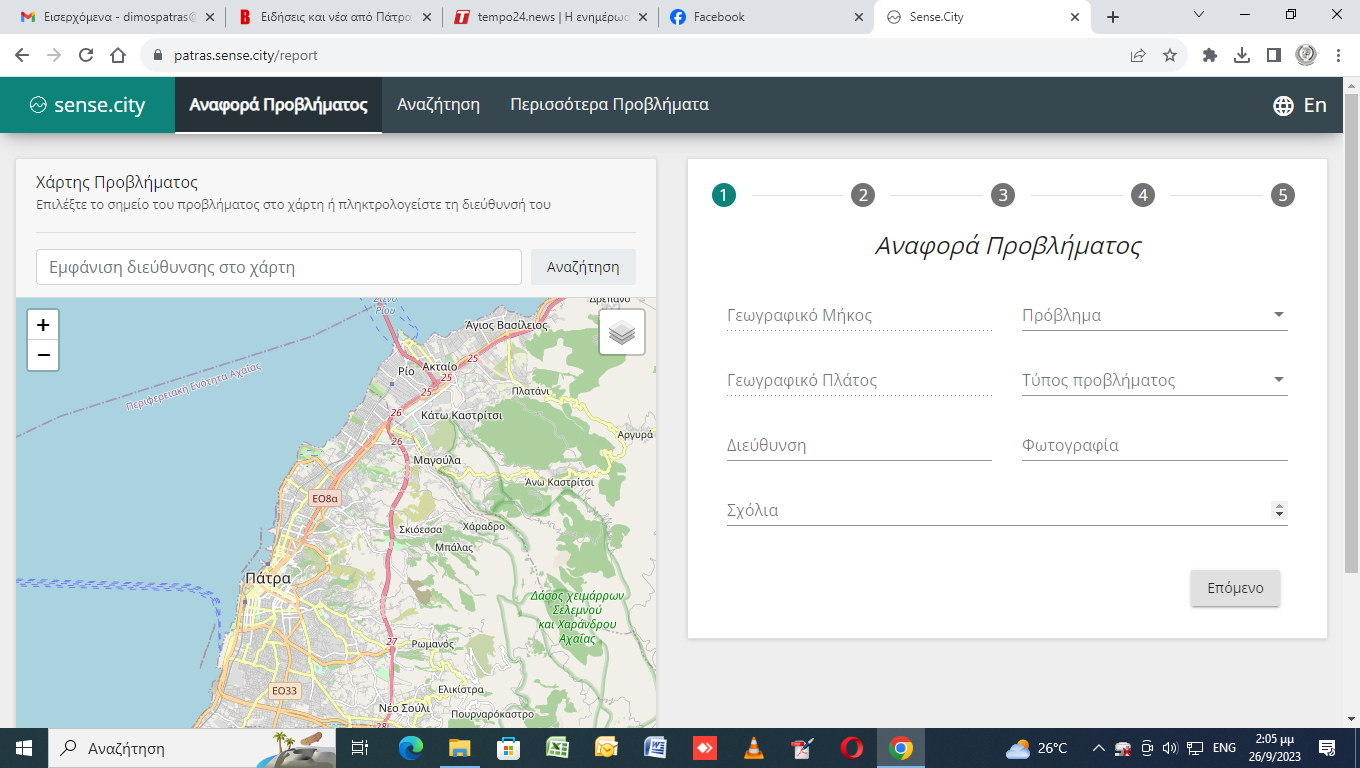The height and width of the screenshot is (768, 1360).
Task: Open the Αναφορά Προβλήματος tab
Action: 278,105
